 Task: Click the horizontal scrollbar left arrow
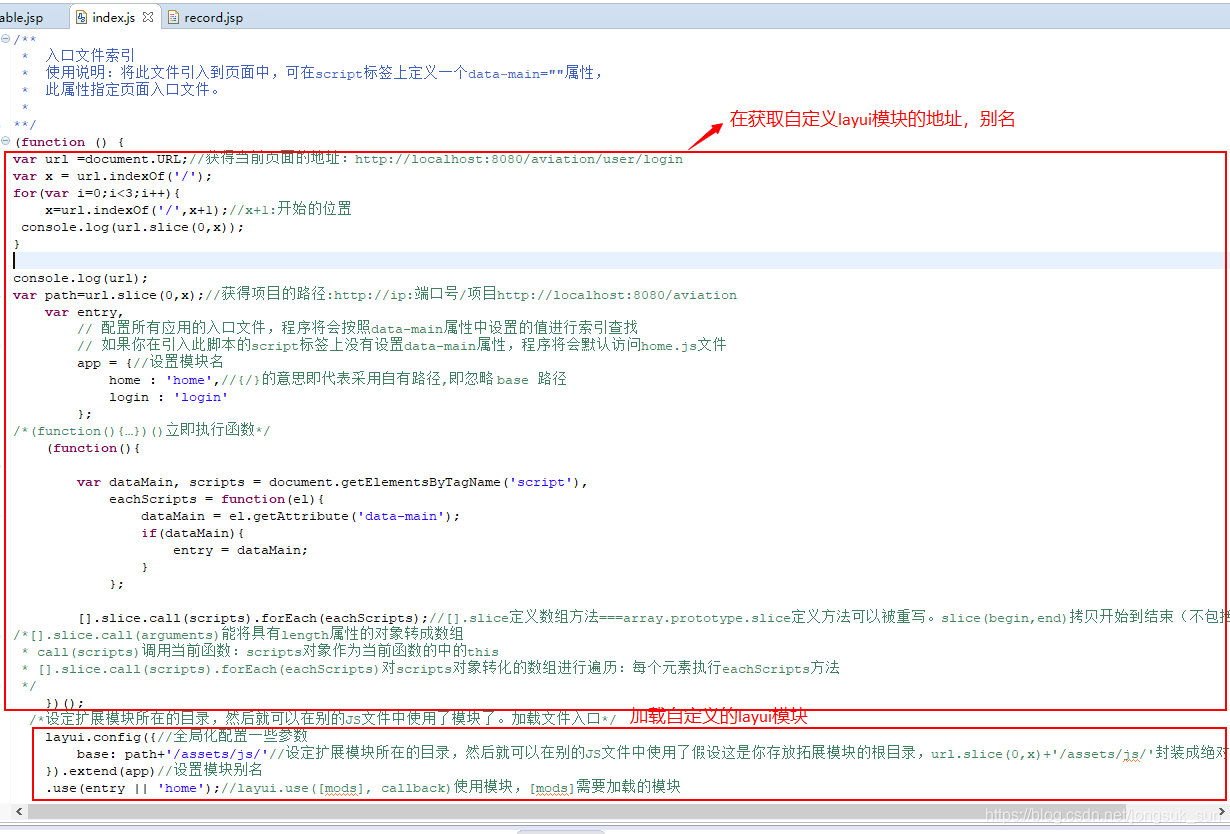18,813
